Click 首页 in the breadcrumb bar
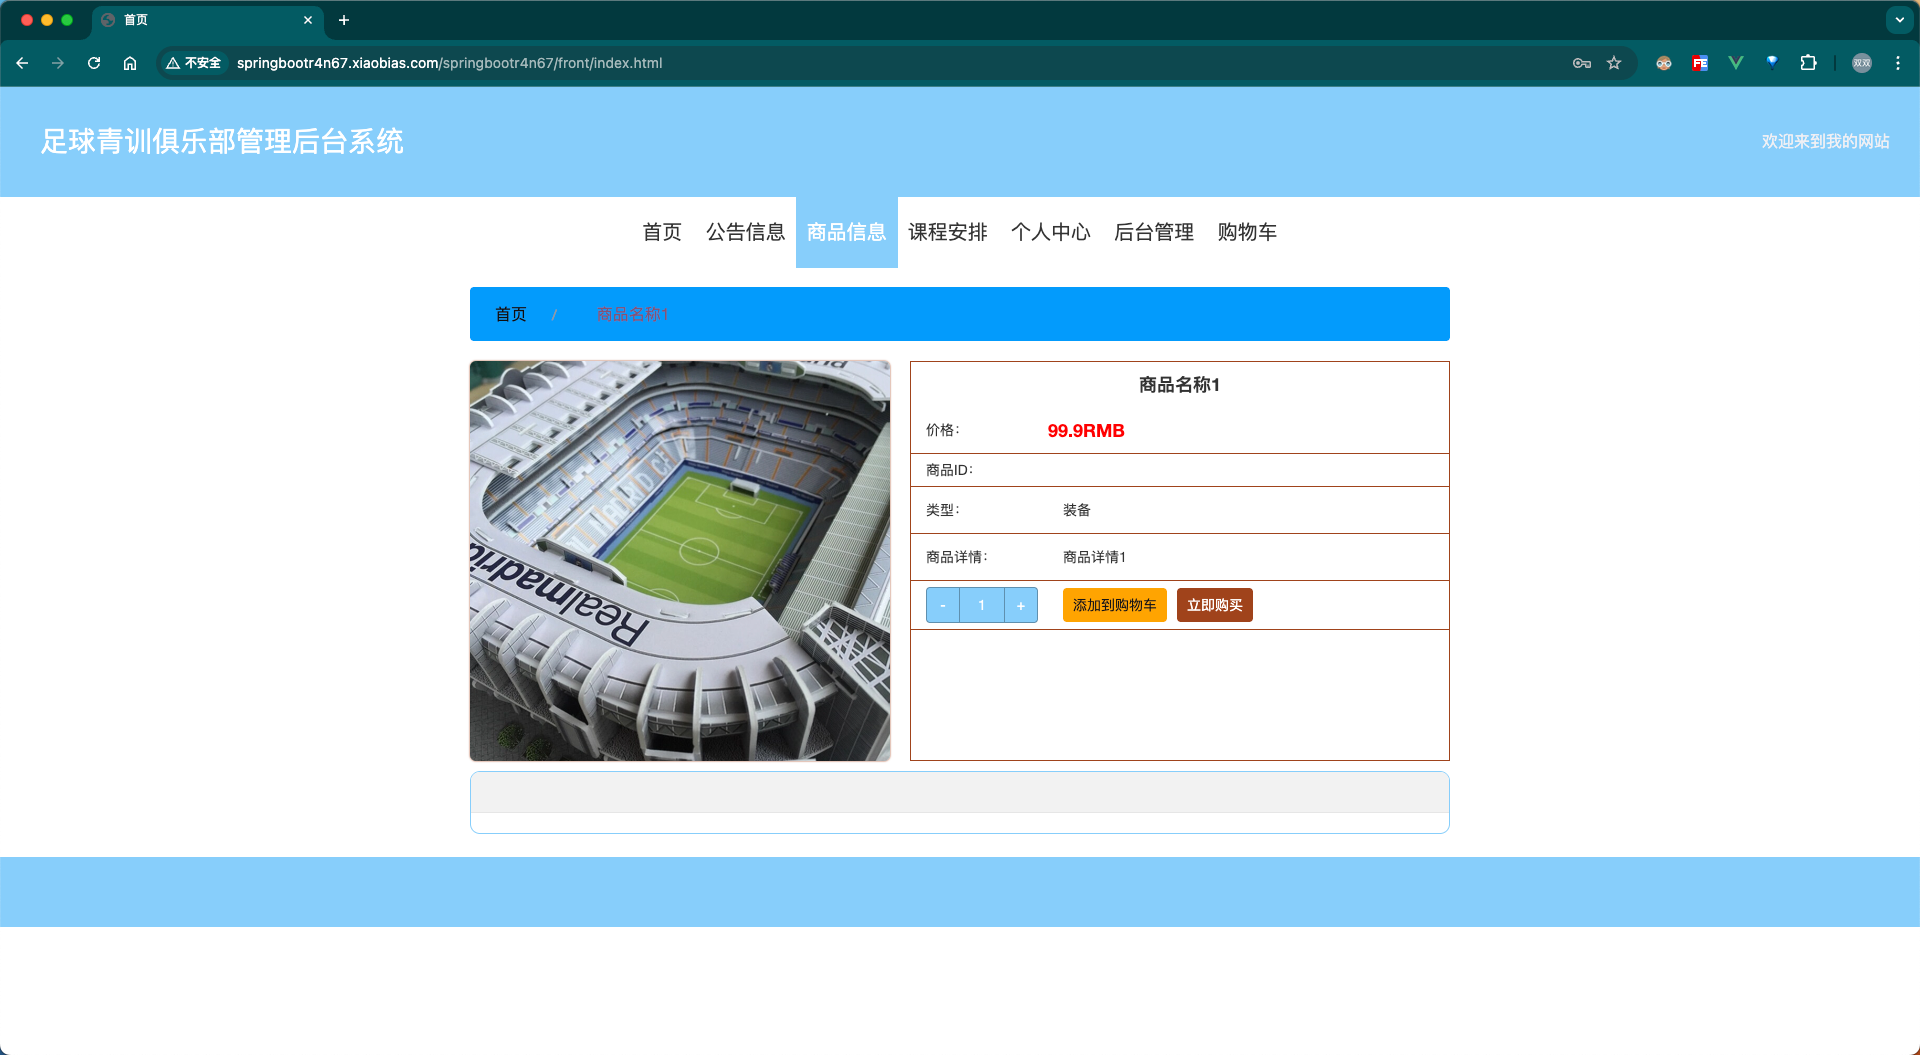 click(511, 314)
